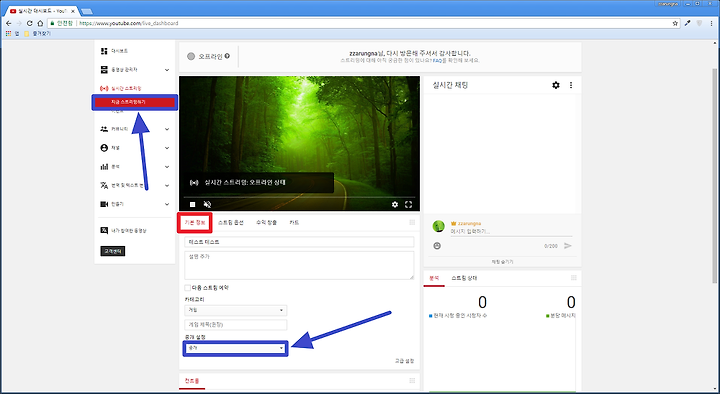Grab the Basic Info panel grid handle
Screen dimensions: 720x394
coord(412,222)
